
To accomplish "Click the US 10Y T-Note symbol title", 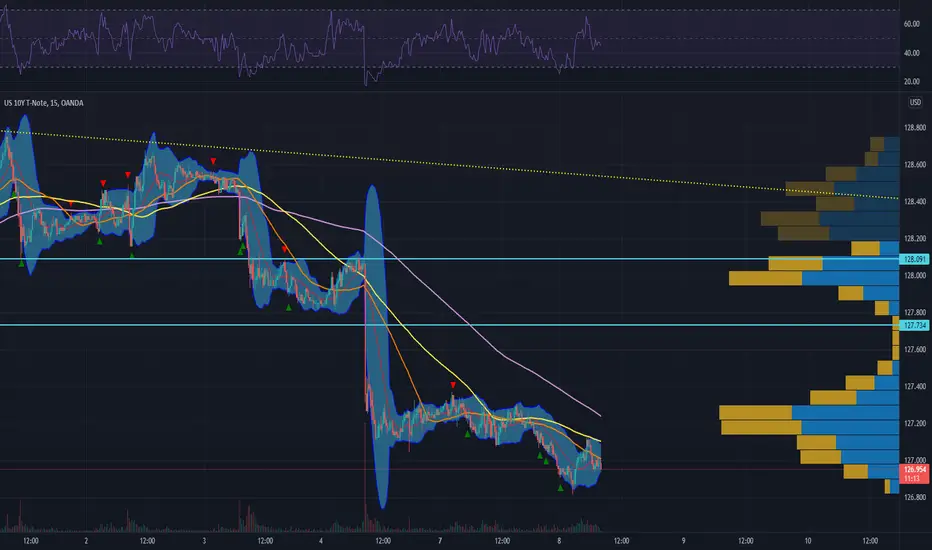I will click(x=43, y=103).
